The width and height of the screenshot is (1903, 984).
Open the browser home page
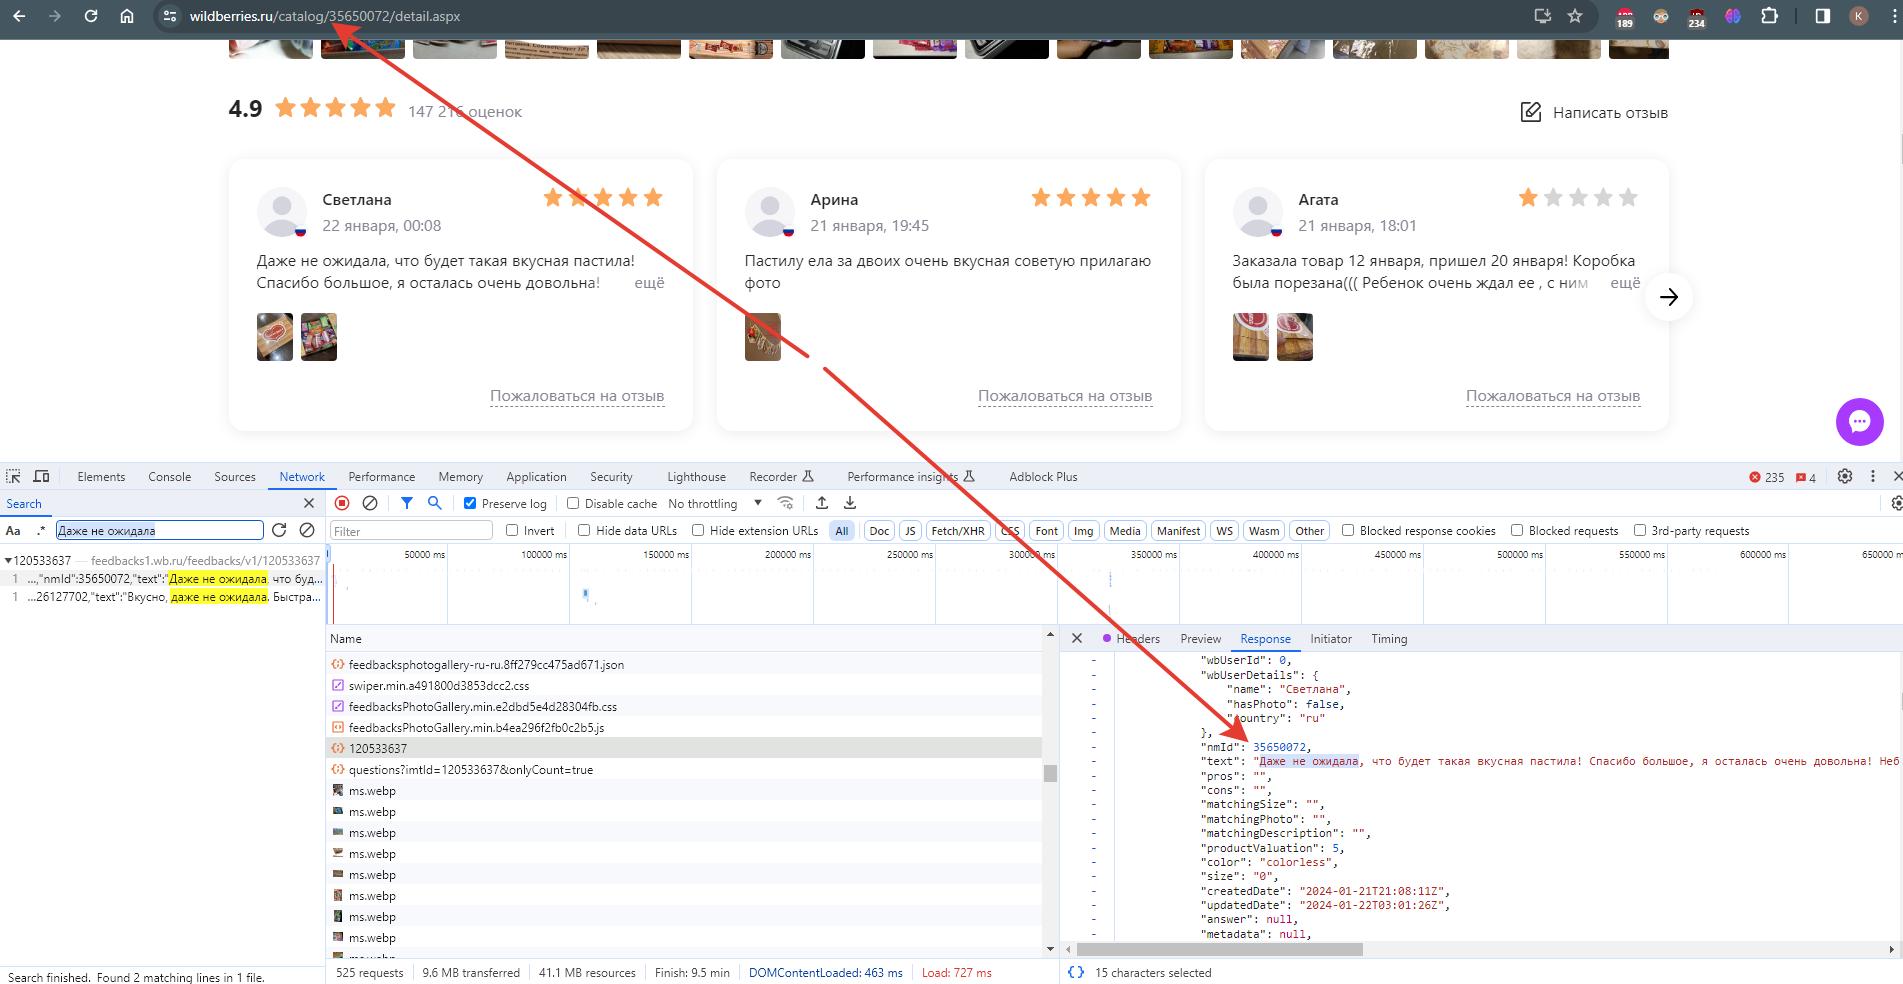127,16
